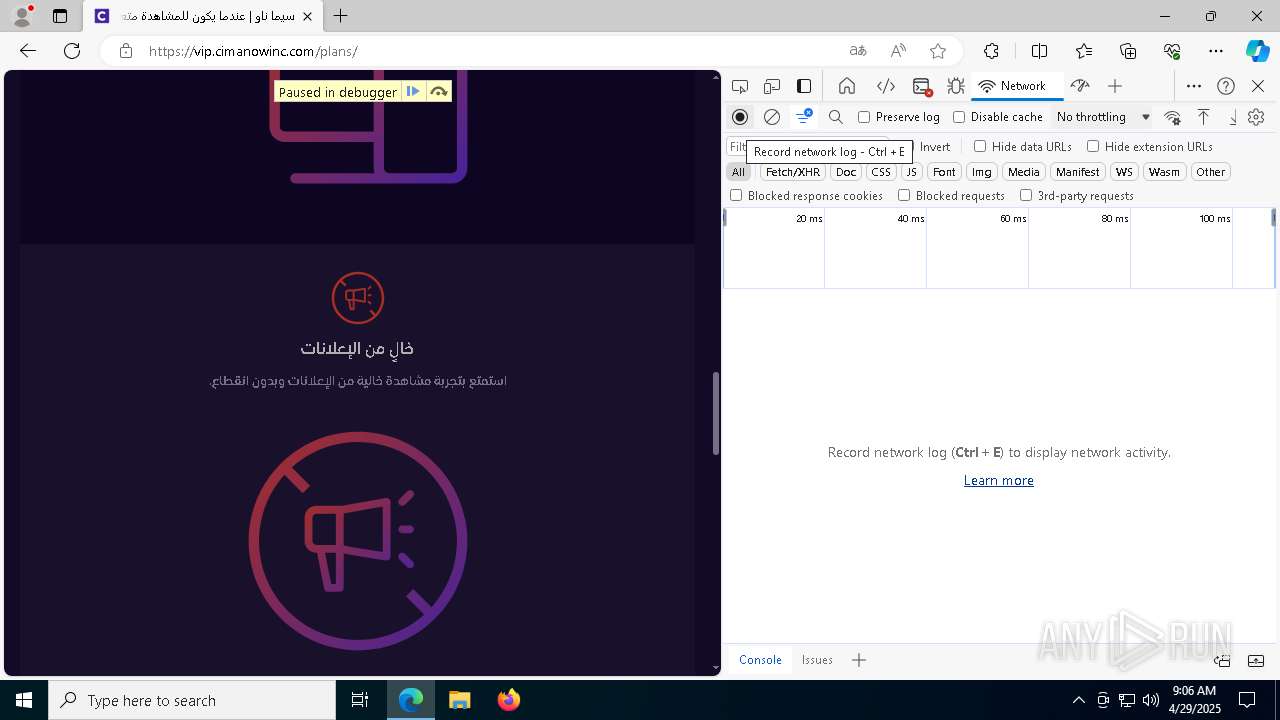Check Blocked response cookies

pos(806,196)
